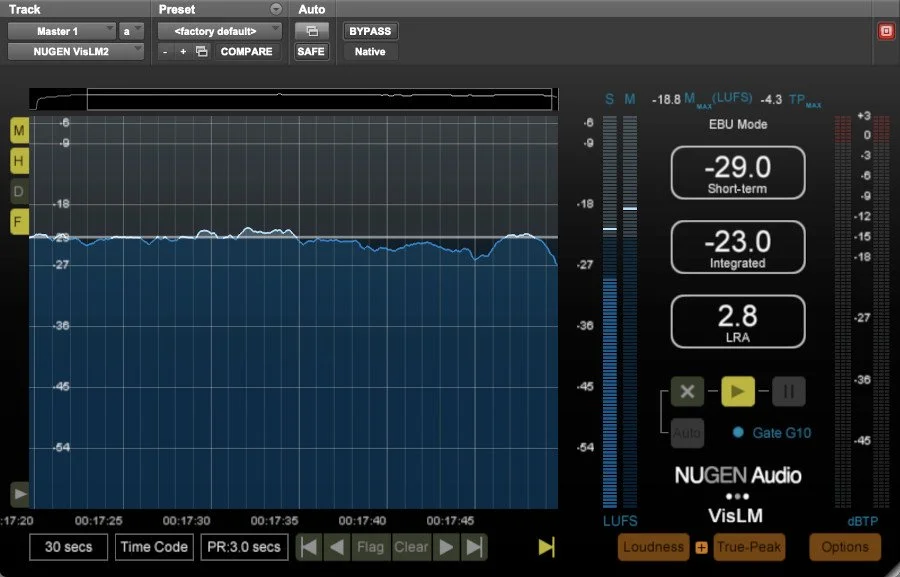Image resolution: width=900 pixels, height=577 pixels.
Task: Change the Time Code display mode
Action: pyautogui.click(x=154, y=547)
